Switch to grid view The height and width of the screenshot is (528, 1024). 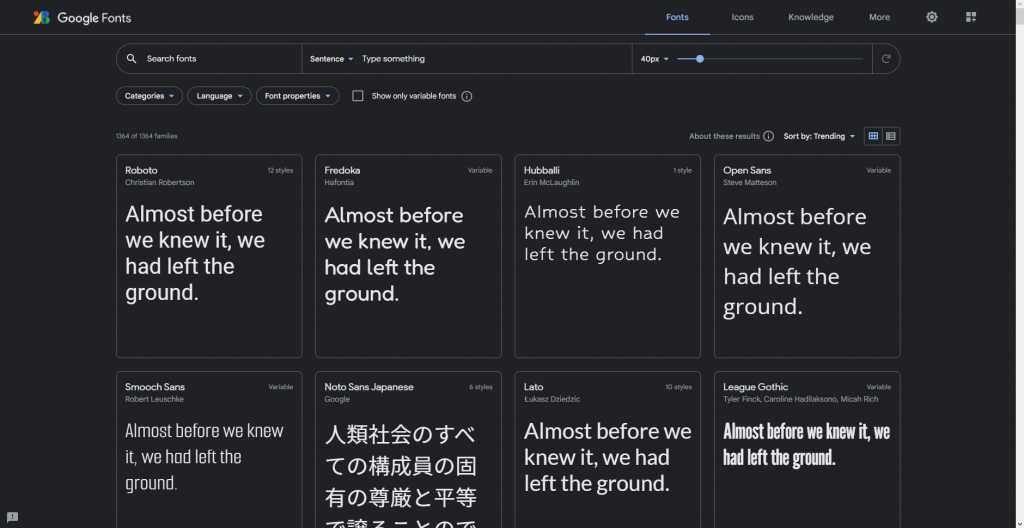(873, 136)
